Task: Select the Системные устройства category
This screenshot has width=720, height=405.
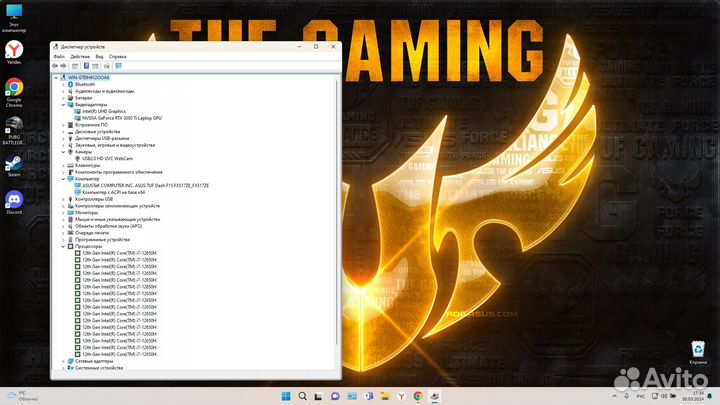Action: (x=99, y=368)
